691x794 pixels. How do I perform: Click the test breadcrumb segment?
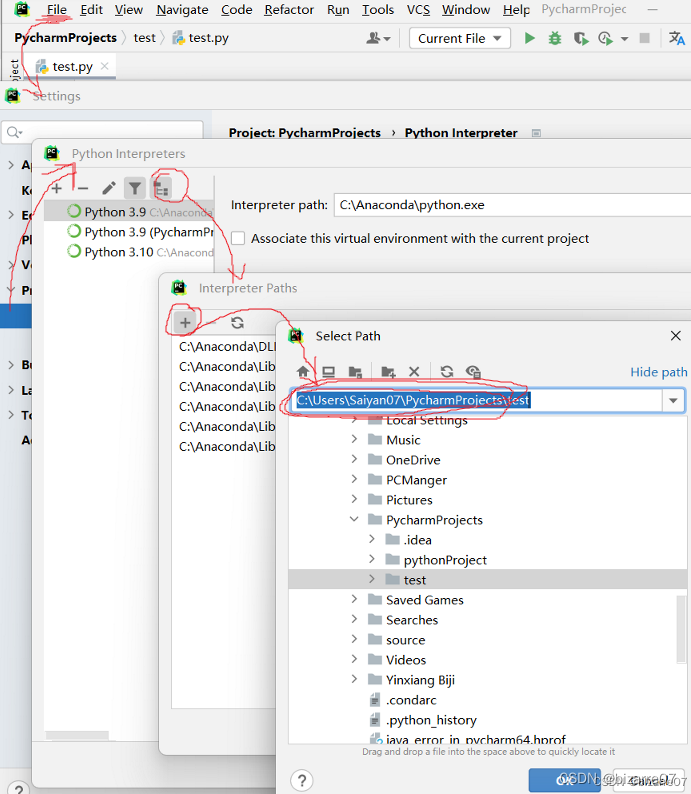(x=144, y=38)
